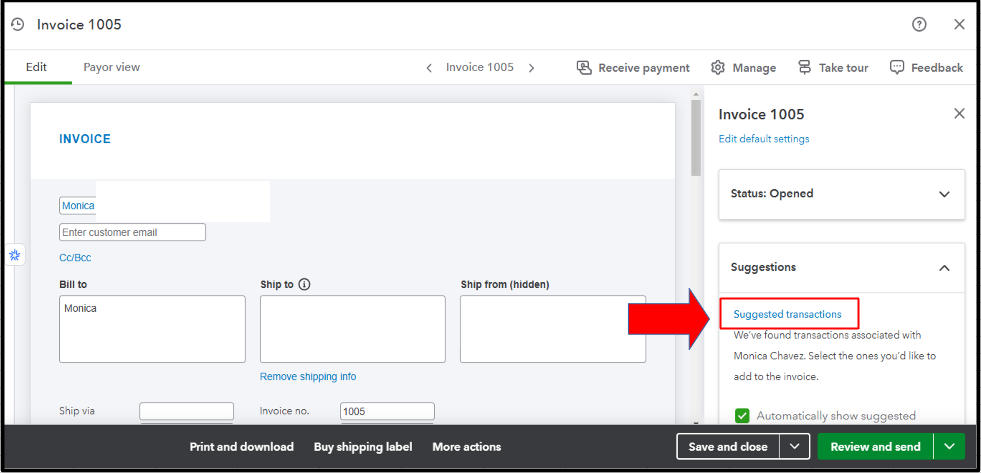
Task: Close the Invoice 1005 side panel
Action: point(959,114)
